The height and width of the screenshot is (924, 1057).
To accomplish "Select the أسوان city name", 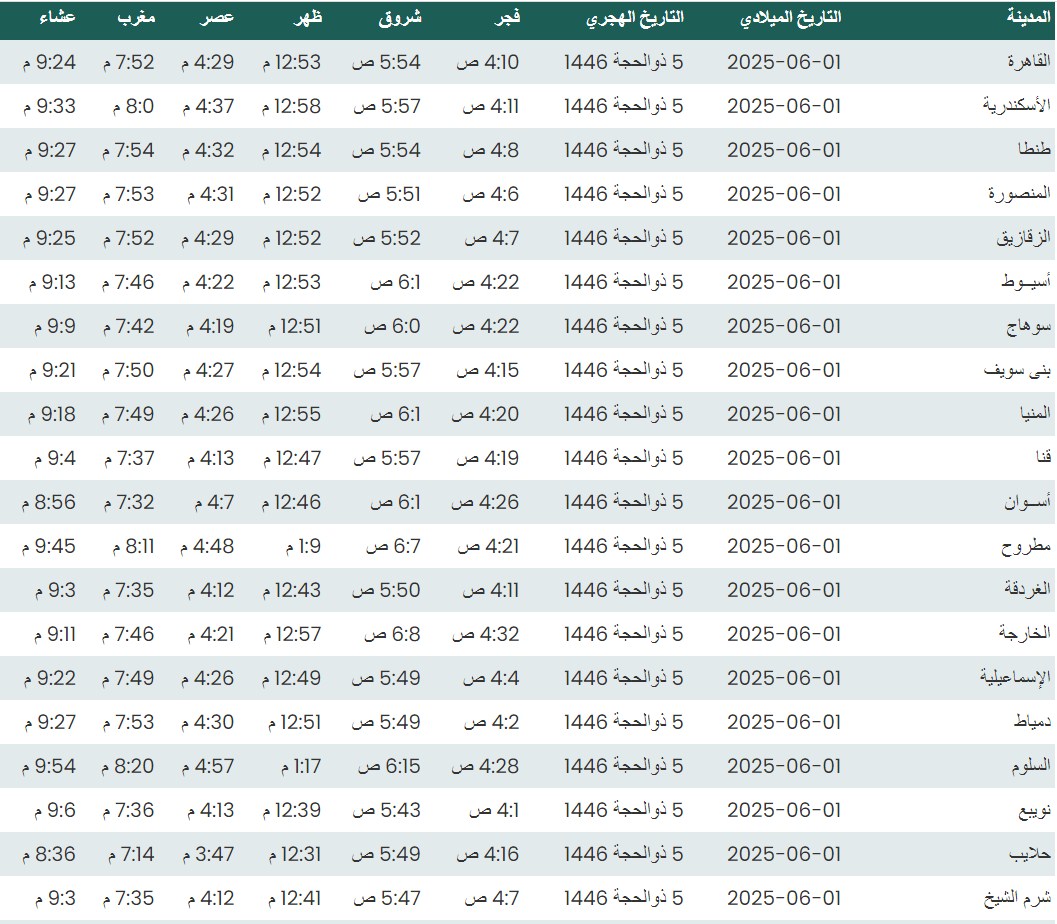I will [x=1022, y=502].
